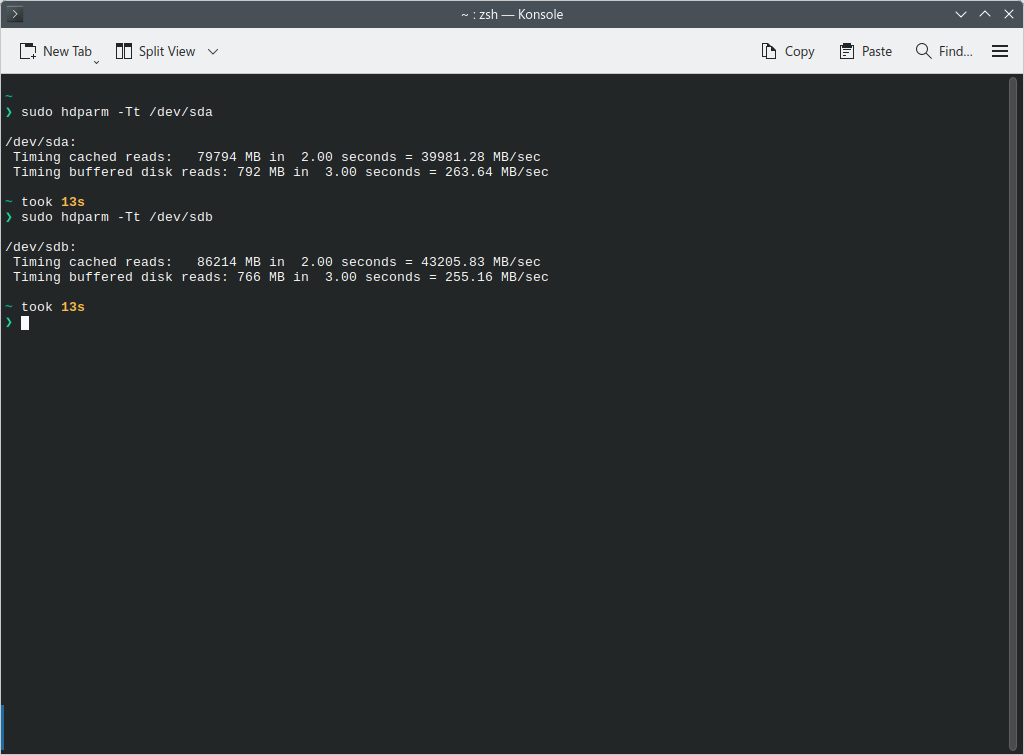Screen dimensions: 1024x755
Task: Open the Find search bar
Action: [944, 51]
